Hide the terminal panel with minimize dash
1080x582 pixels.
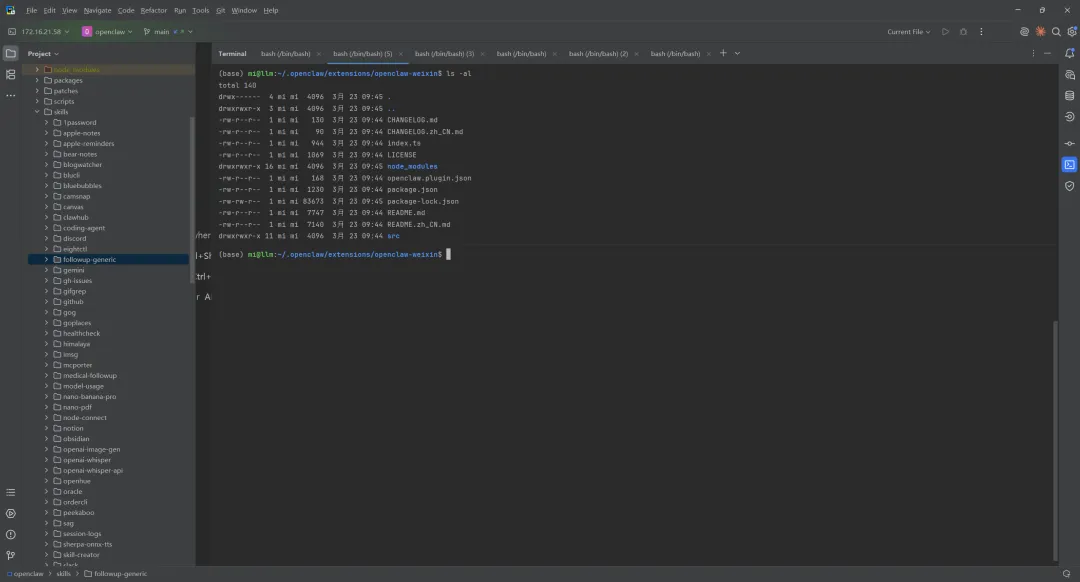pyautogui.click(x=1047, y=53)
